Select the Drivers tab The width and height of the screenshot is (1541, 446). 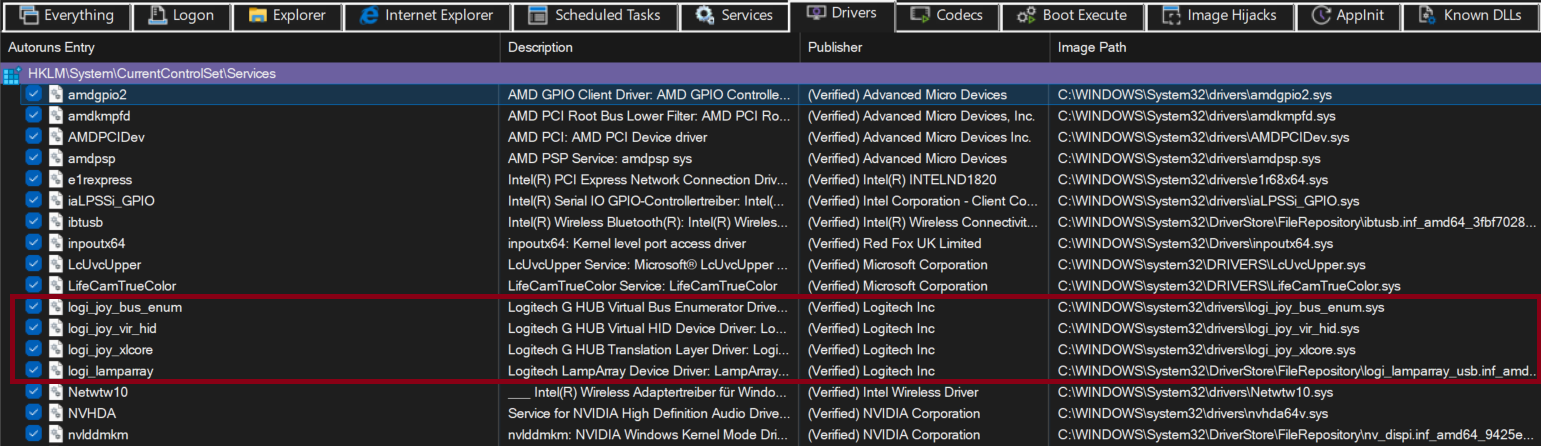click(x=841, y=14)
